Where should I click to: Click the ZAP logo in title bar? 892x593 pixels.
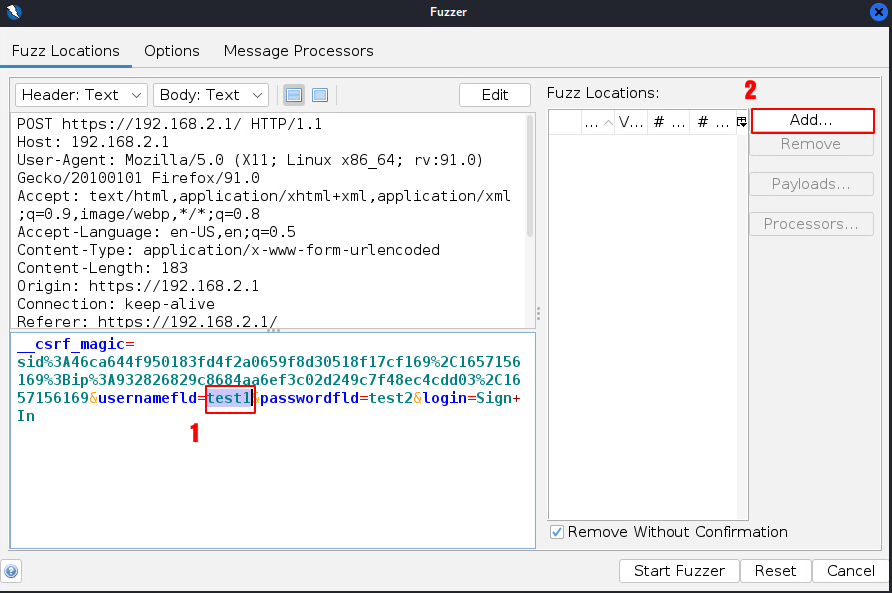(x=13, y=12)
